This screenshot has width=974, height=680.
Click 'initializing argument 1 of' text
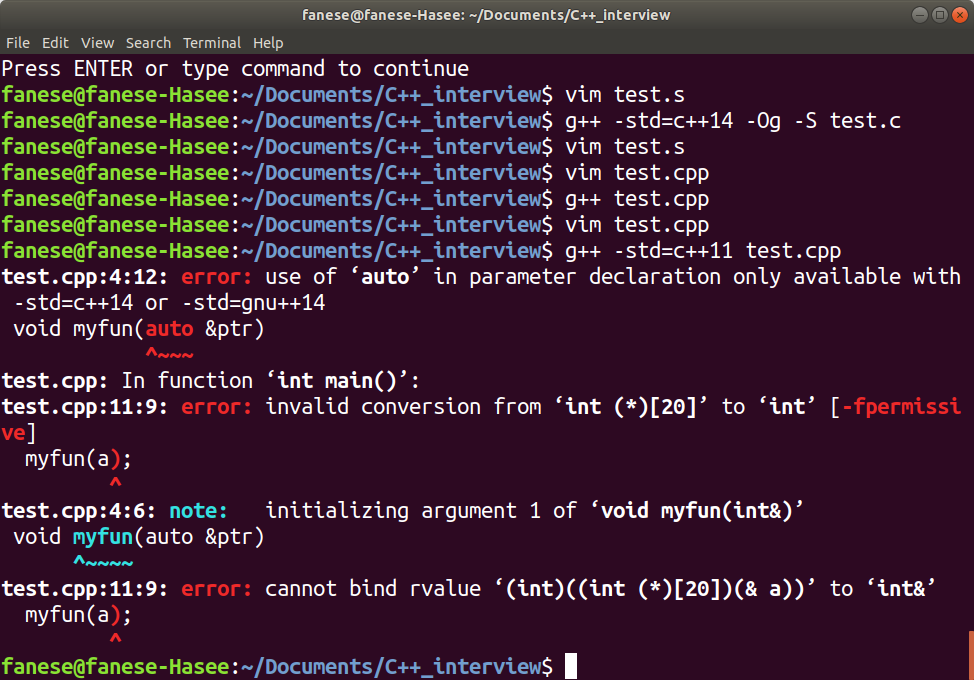tap(421, 510)
